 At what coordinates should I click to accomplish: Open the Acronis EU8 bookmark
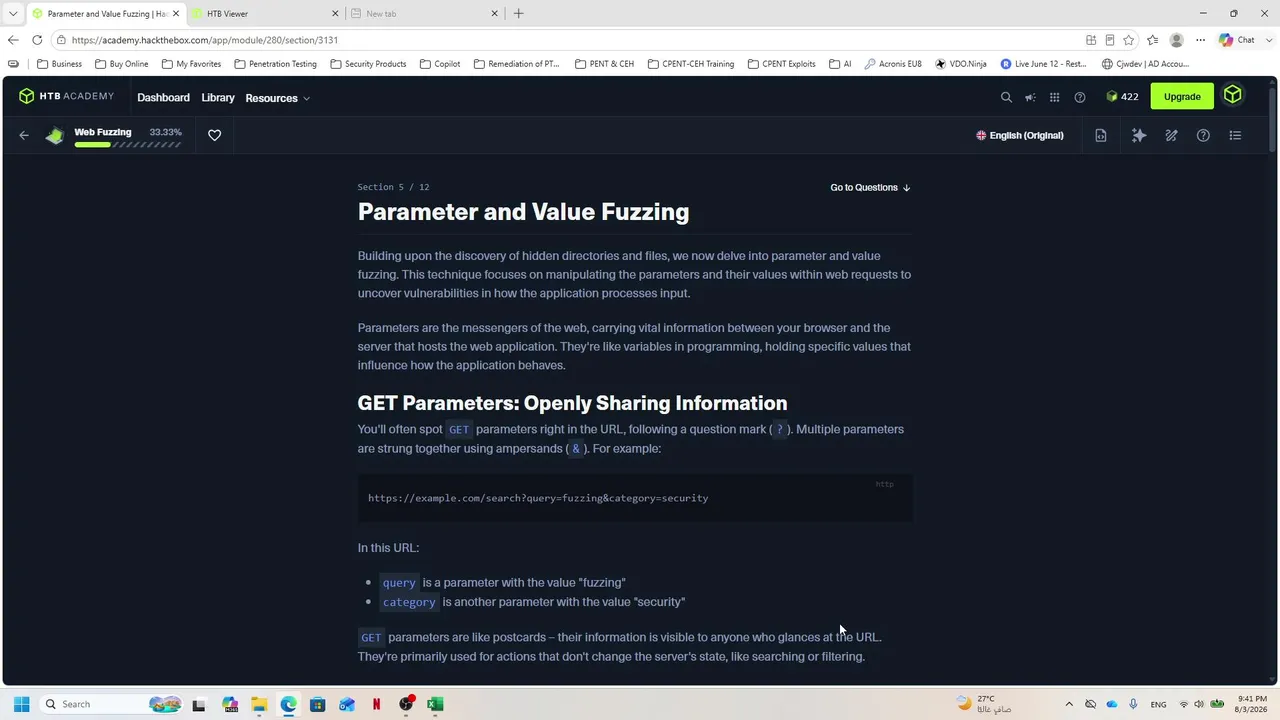click(x=893, y=64)
